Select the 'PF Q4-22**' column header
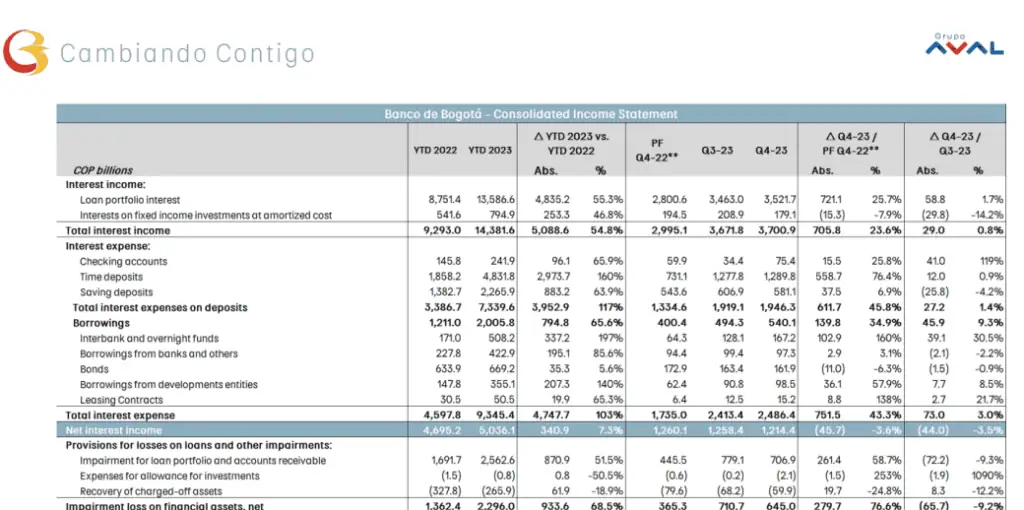Image resolution: width=1024 pixels, height=510 pixels. point(657,150)
